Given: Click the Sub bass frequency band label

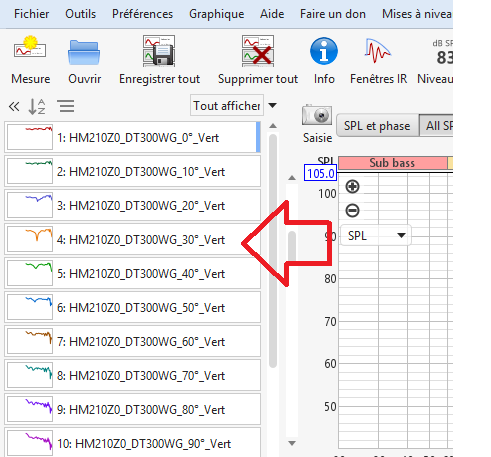Looking at the screenshot, I should pyautogui.click(x=392, y=163).
